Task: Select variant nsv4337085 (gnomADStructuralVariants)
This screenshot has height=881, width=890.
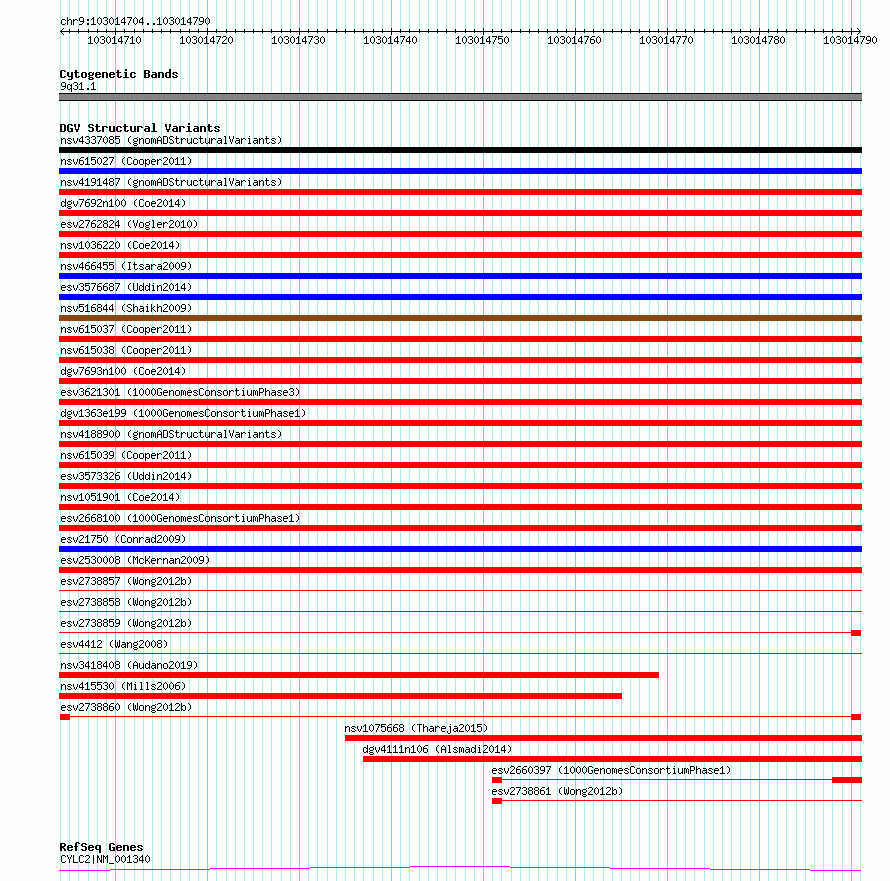Action: (171, 140)
